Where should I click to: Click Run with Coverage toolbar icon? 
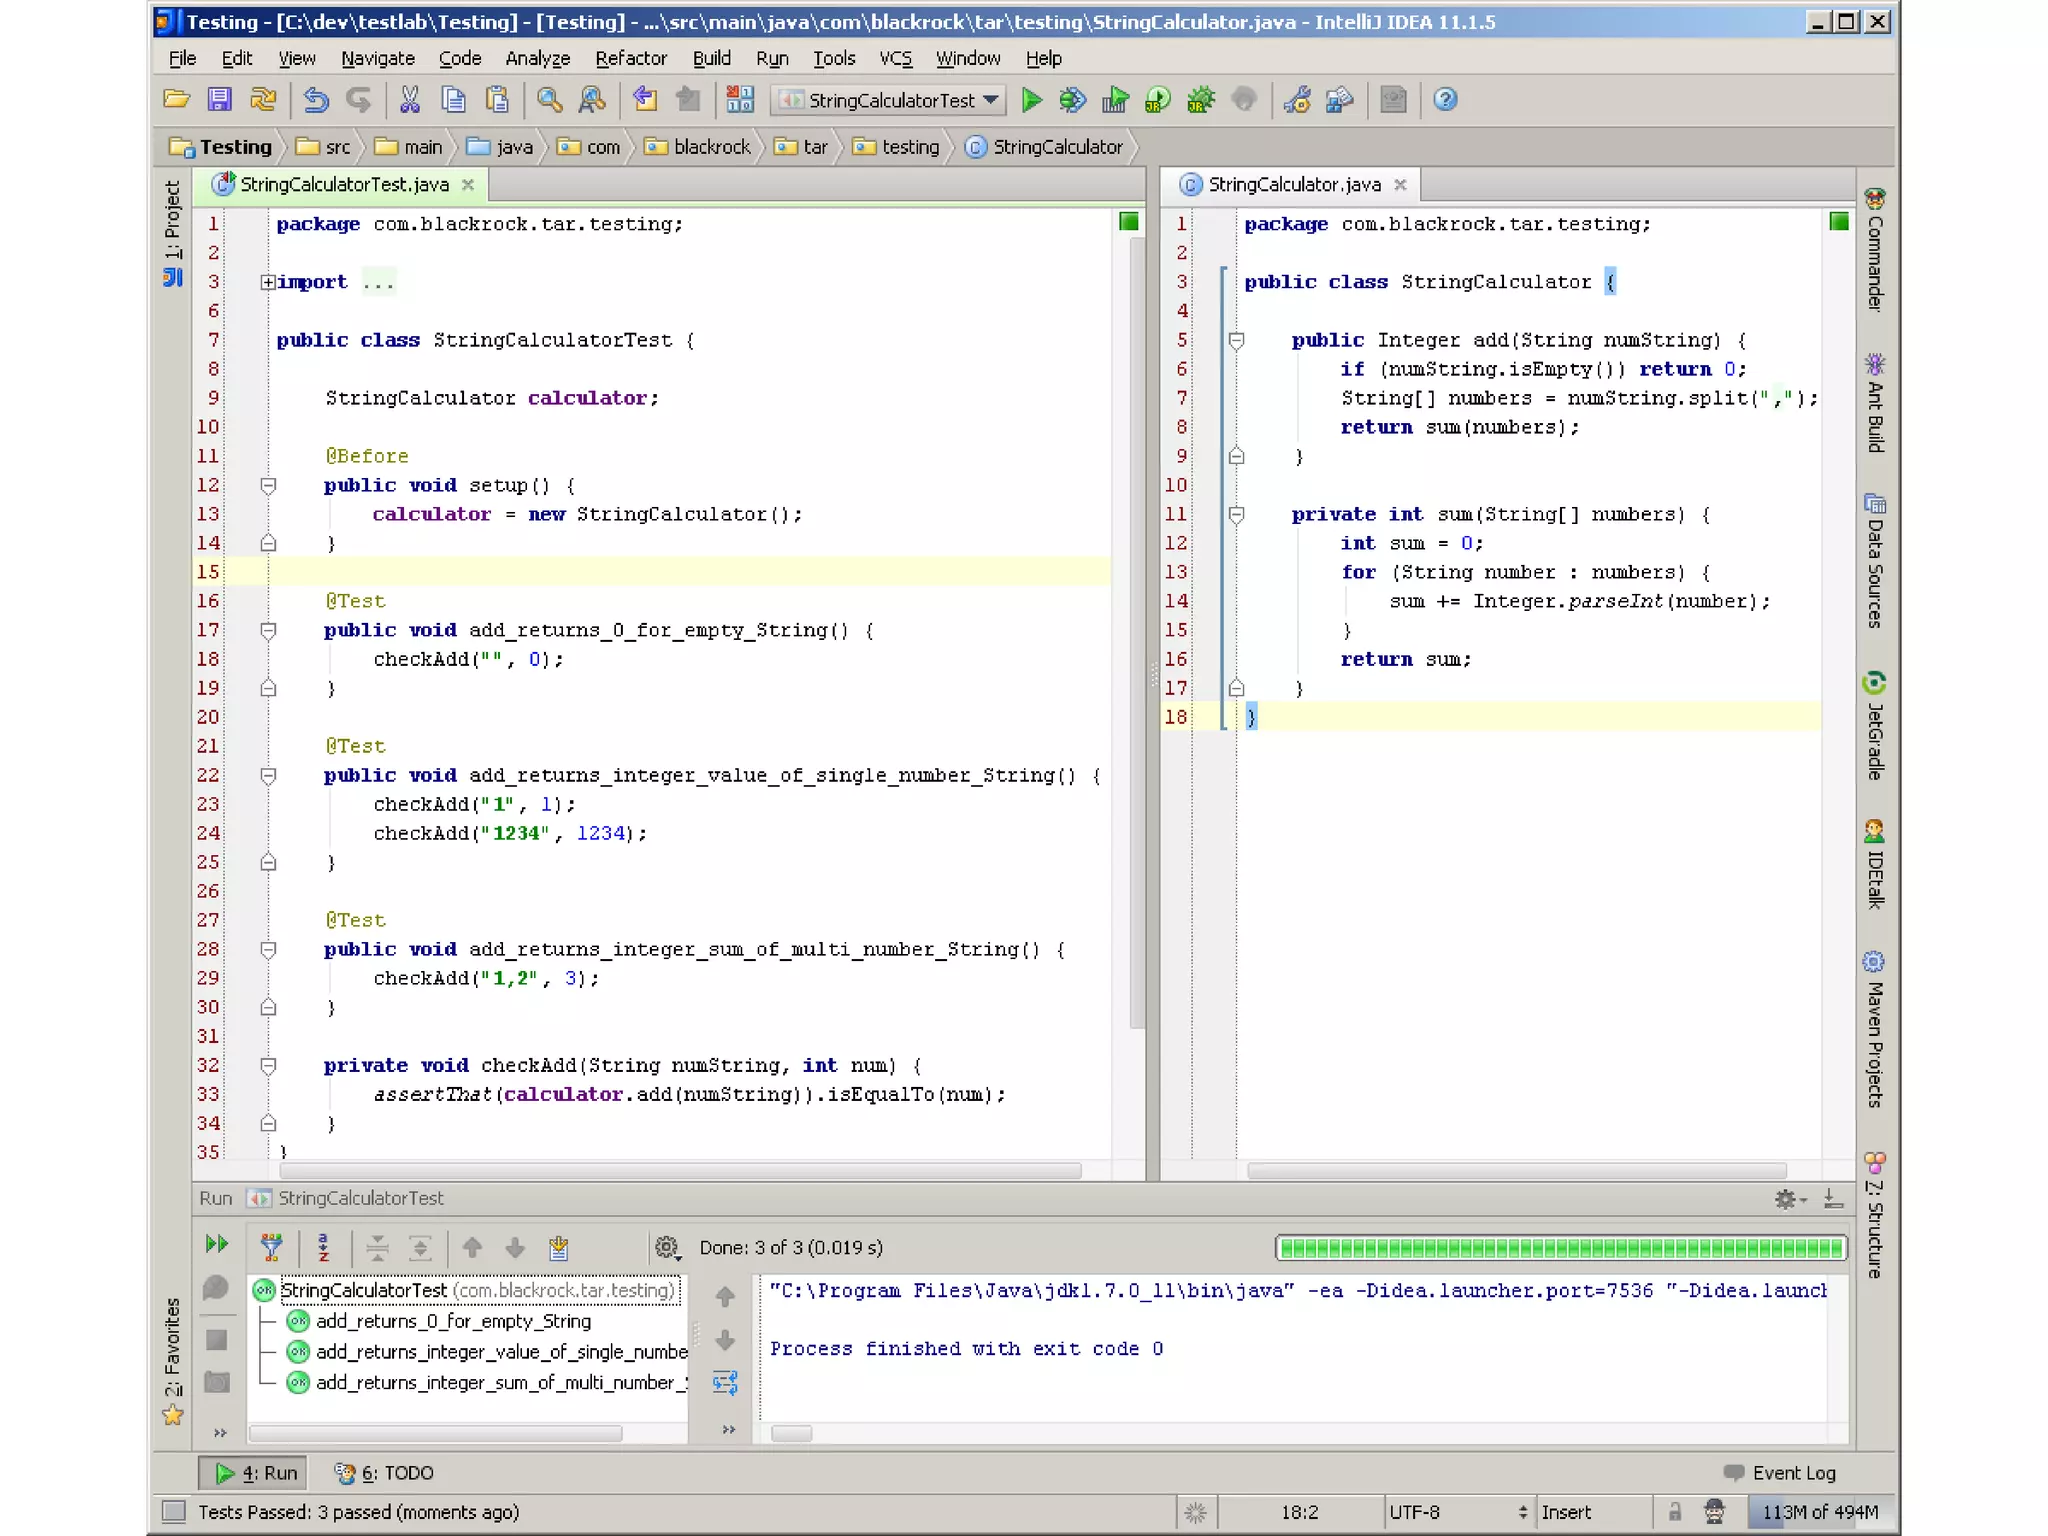pyautogui.click(x=1115, y=100)
